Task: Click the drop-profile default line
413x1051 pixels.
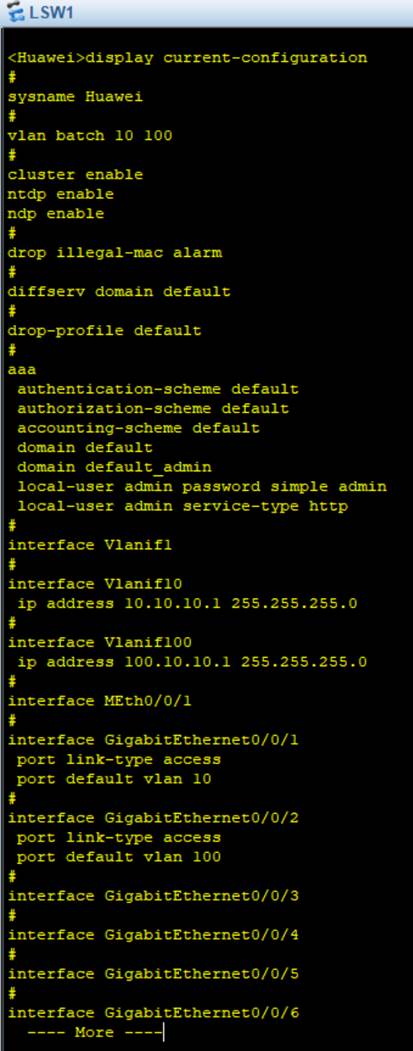Action: coord(104,330)
